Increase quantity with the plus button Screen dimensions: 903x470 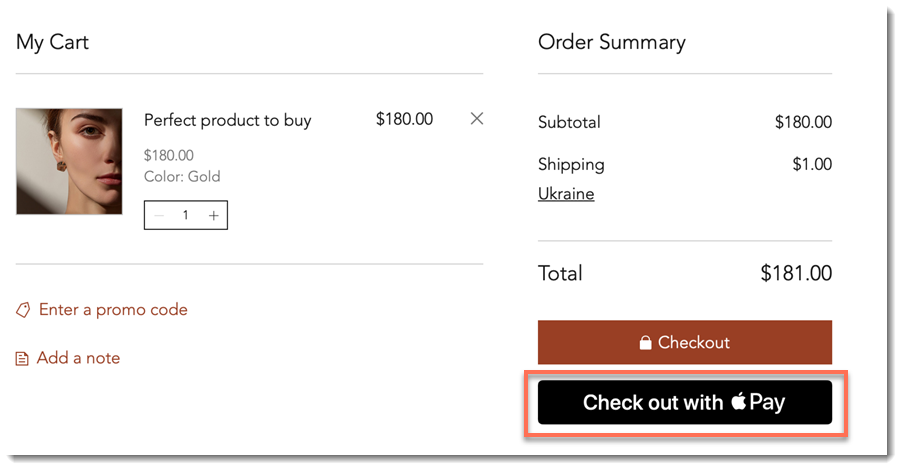pyautogui.click(x=214, y=215)
